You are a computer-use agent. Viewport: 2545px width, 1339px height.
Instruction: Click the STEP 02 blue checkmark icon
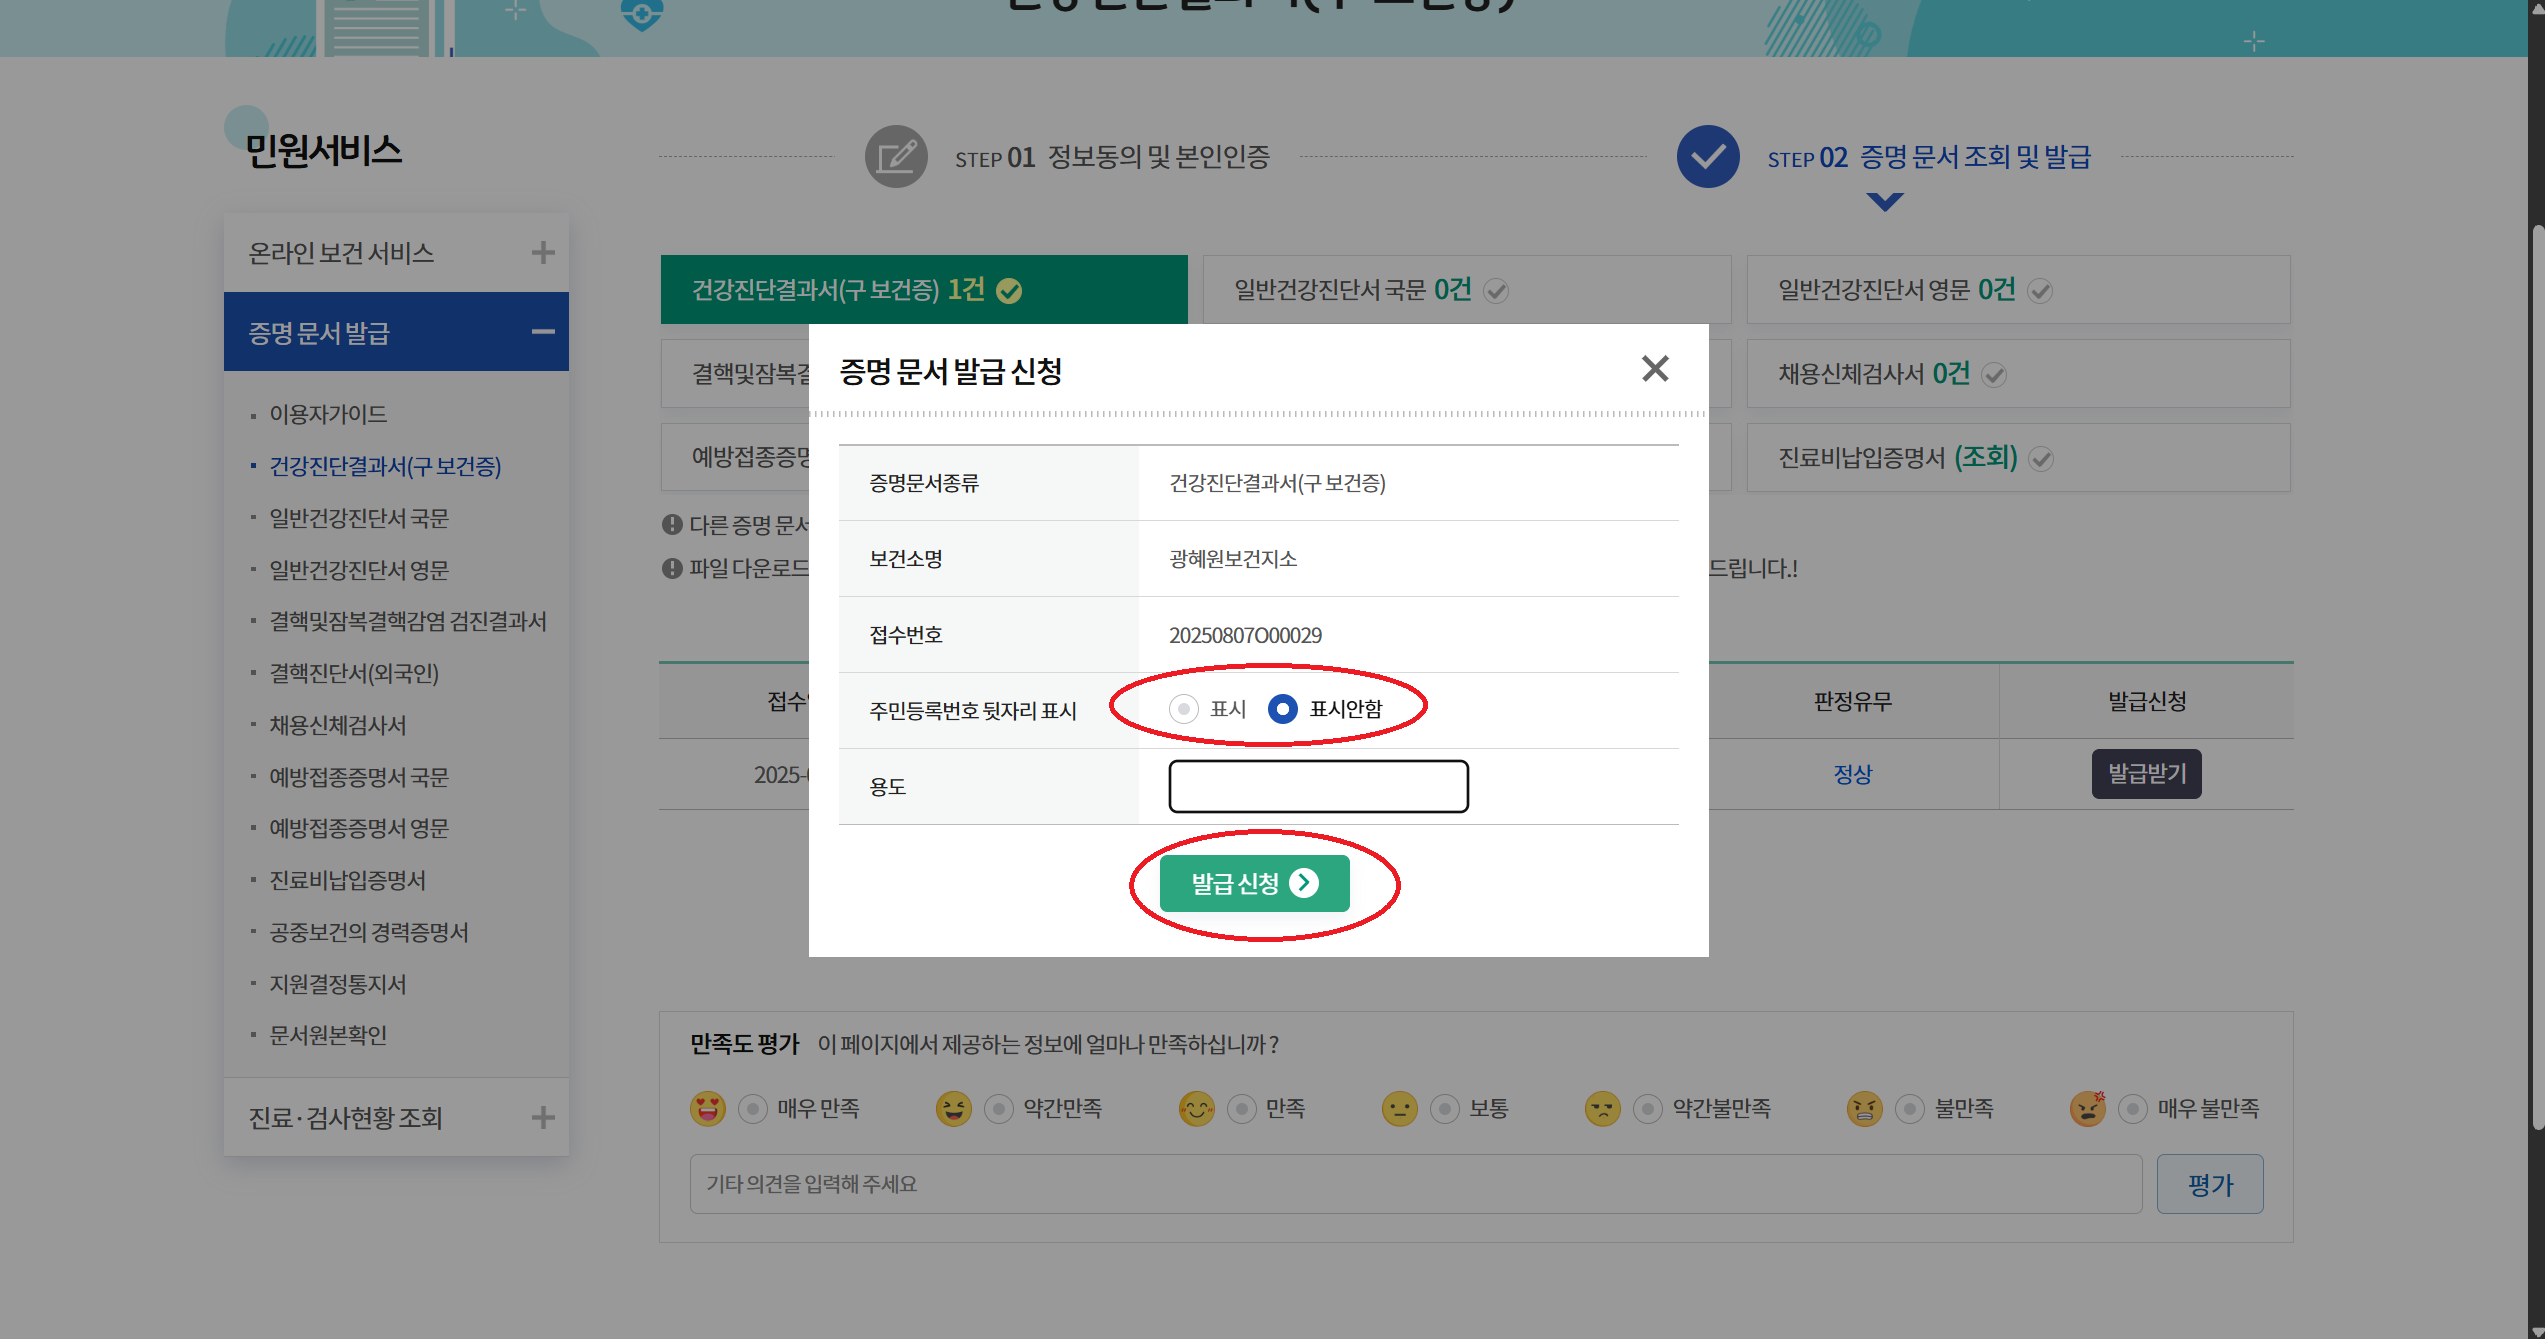(1707, 157)
